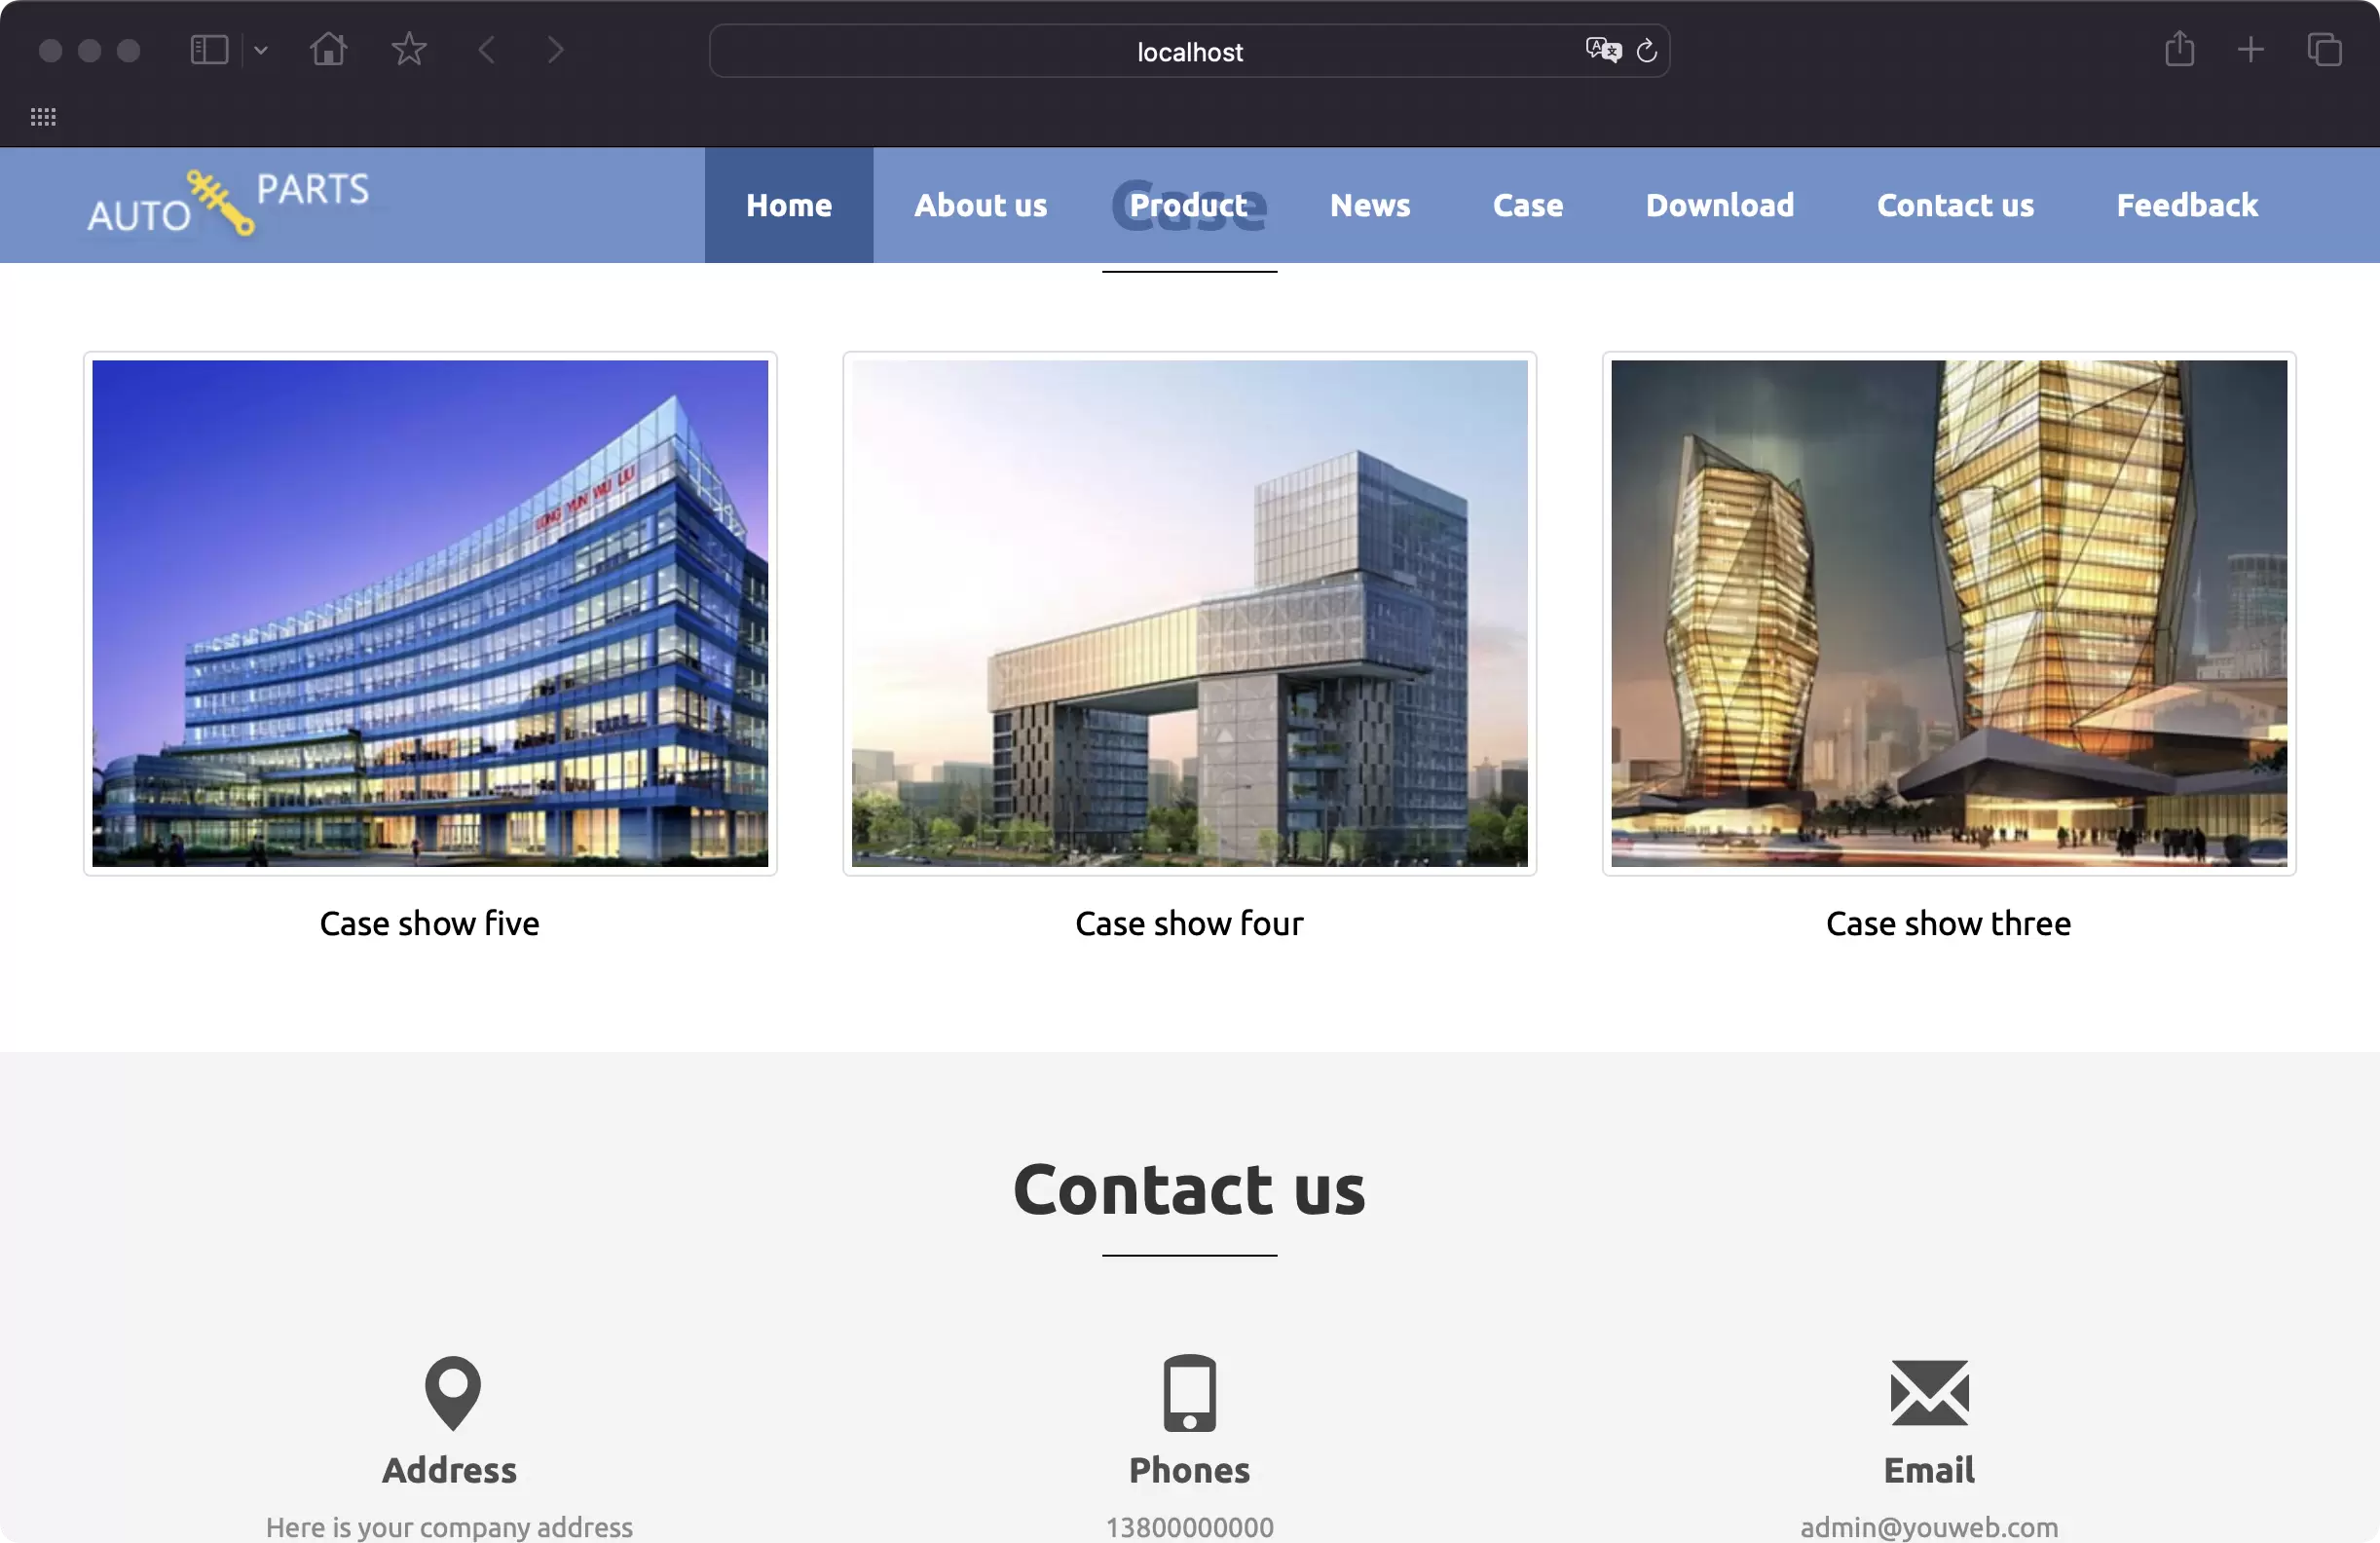Click the address location pin icon
Viewport: 2380px width, 1543px height.
449,1388
